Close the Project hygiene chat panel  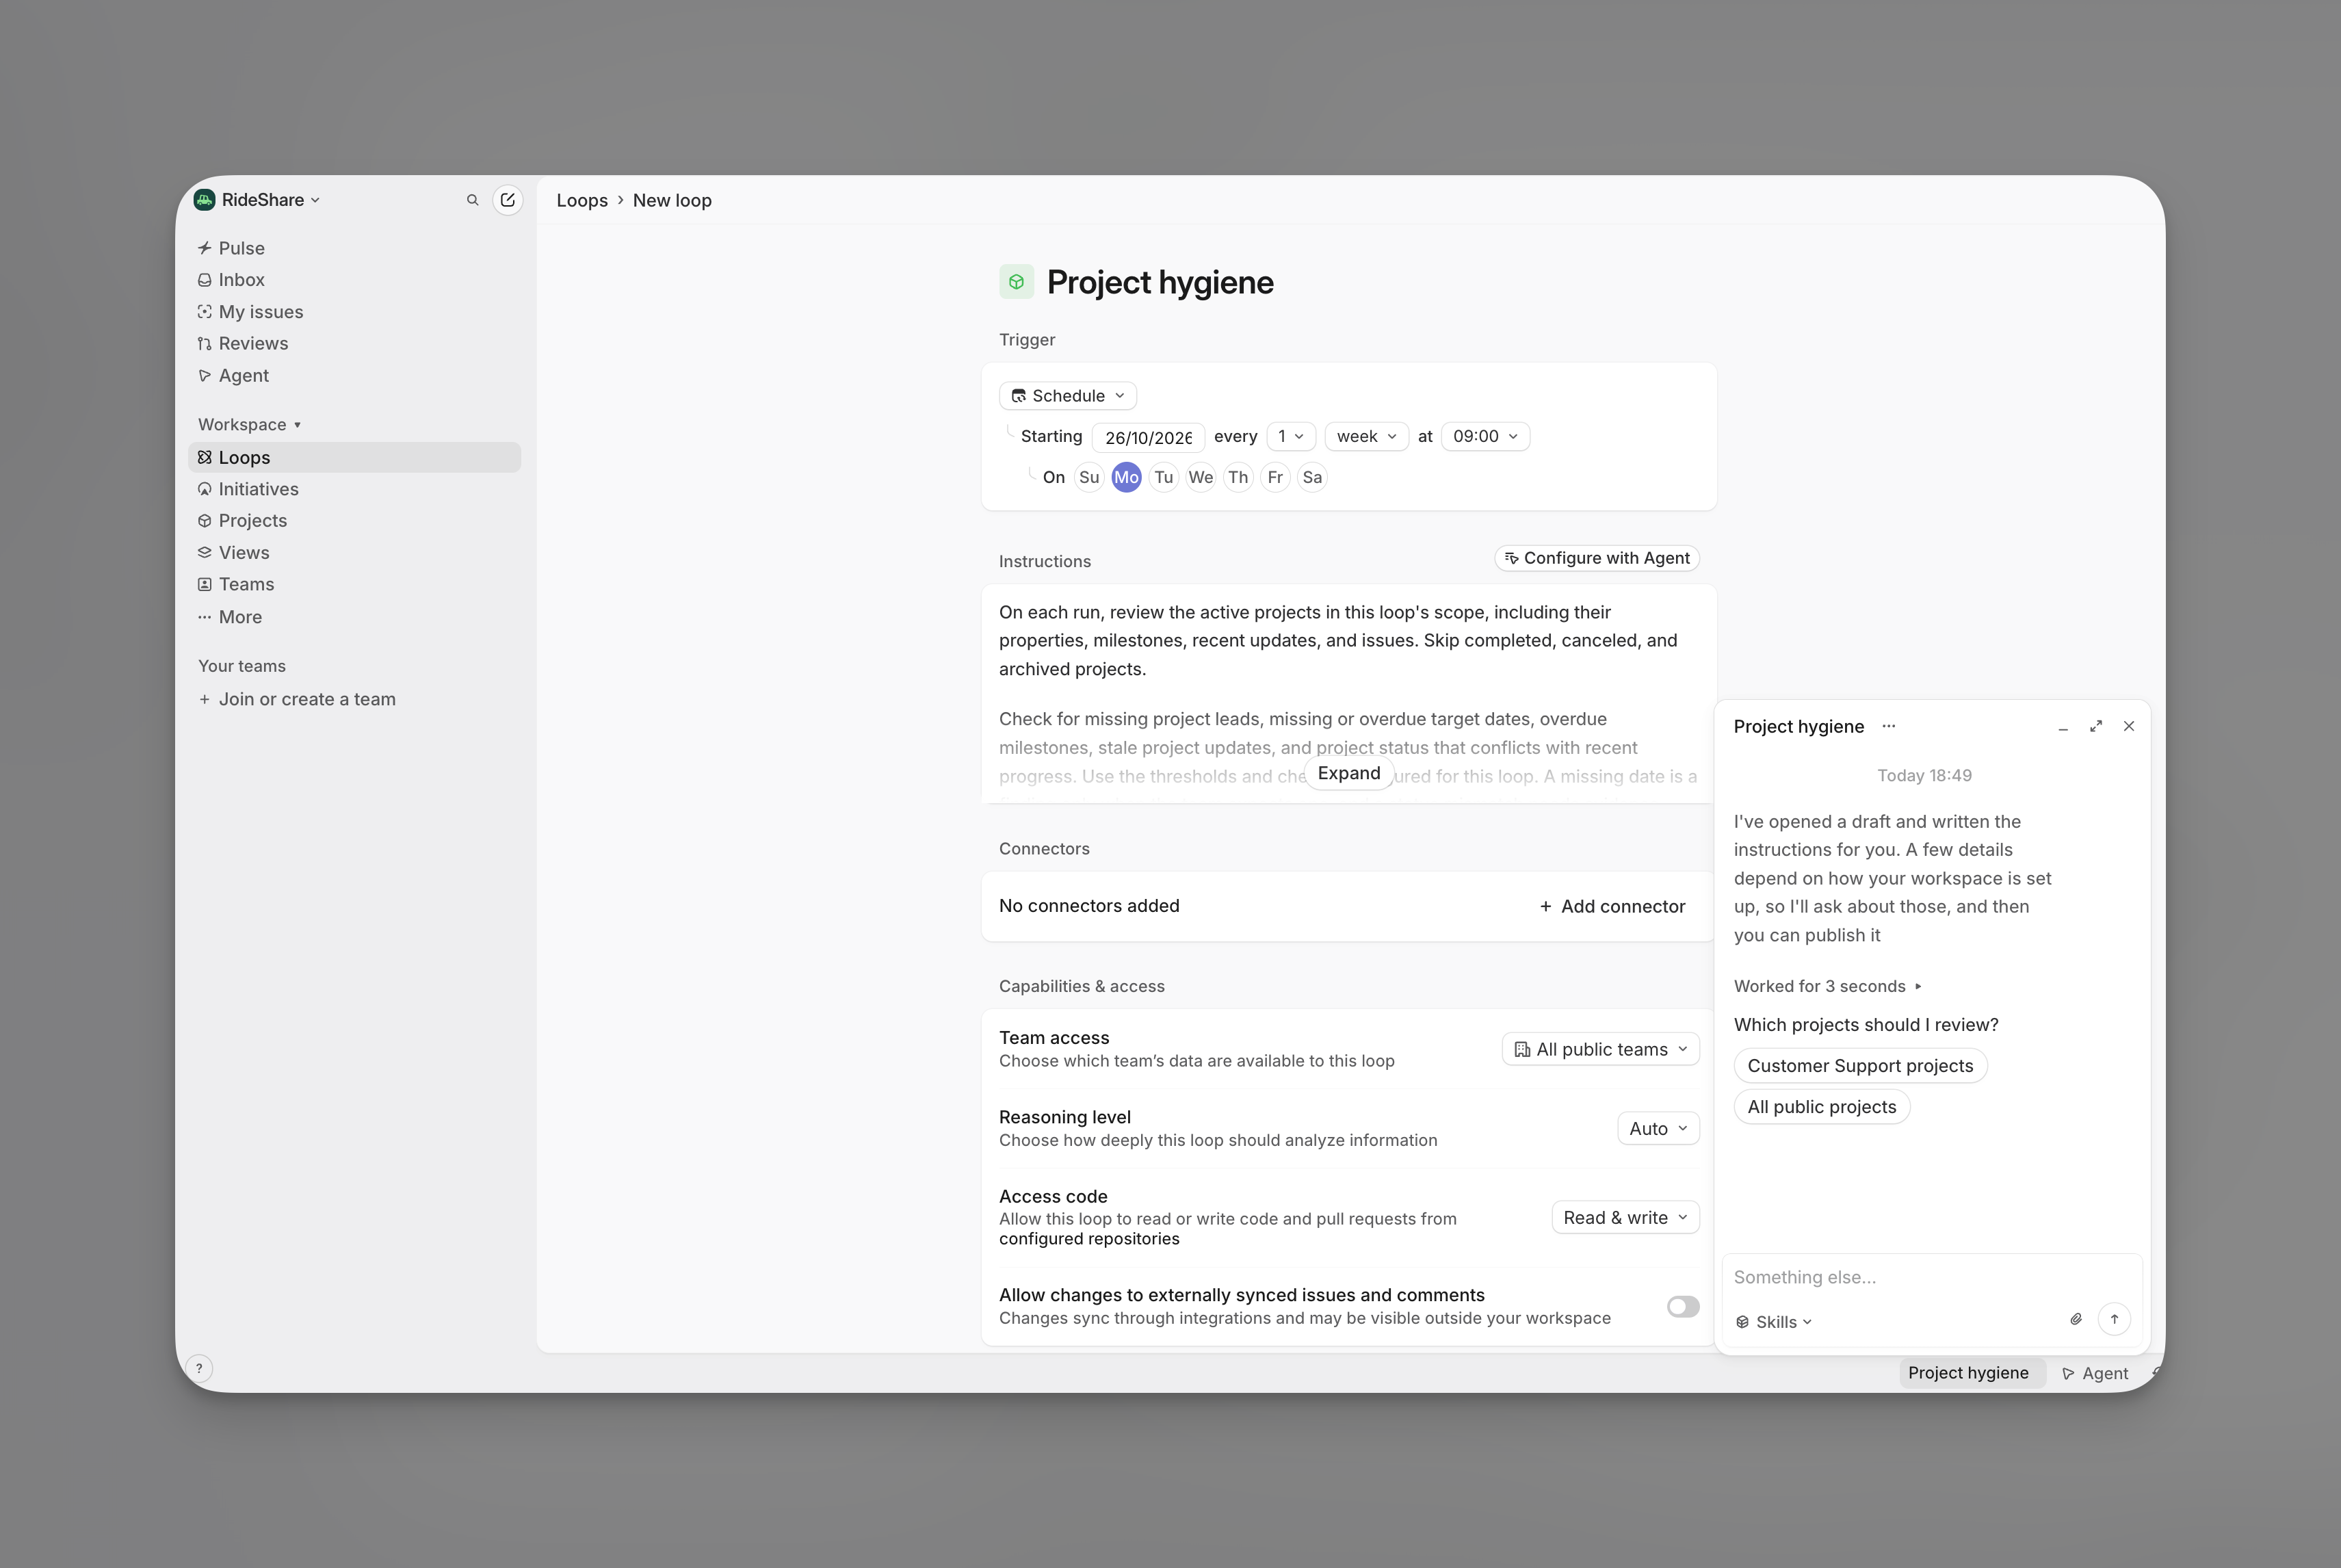tap(2129, 726)
